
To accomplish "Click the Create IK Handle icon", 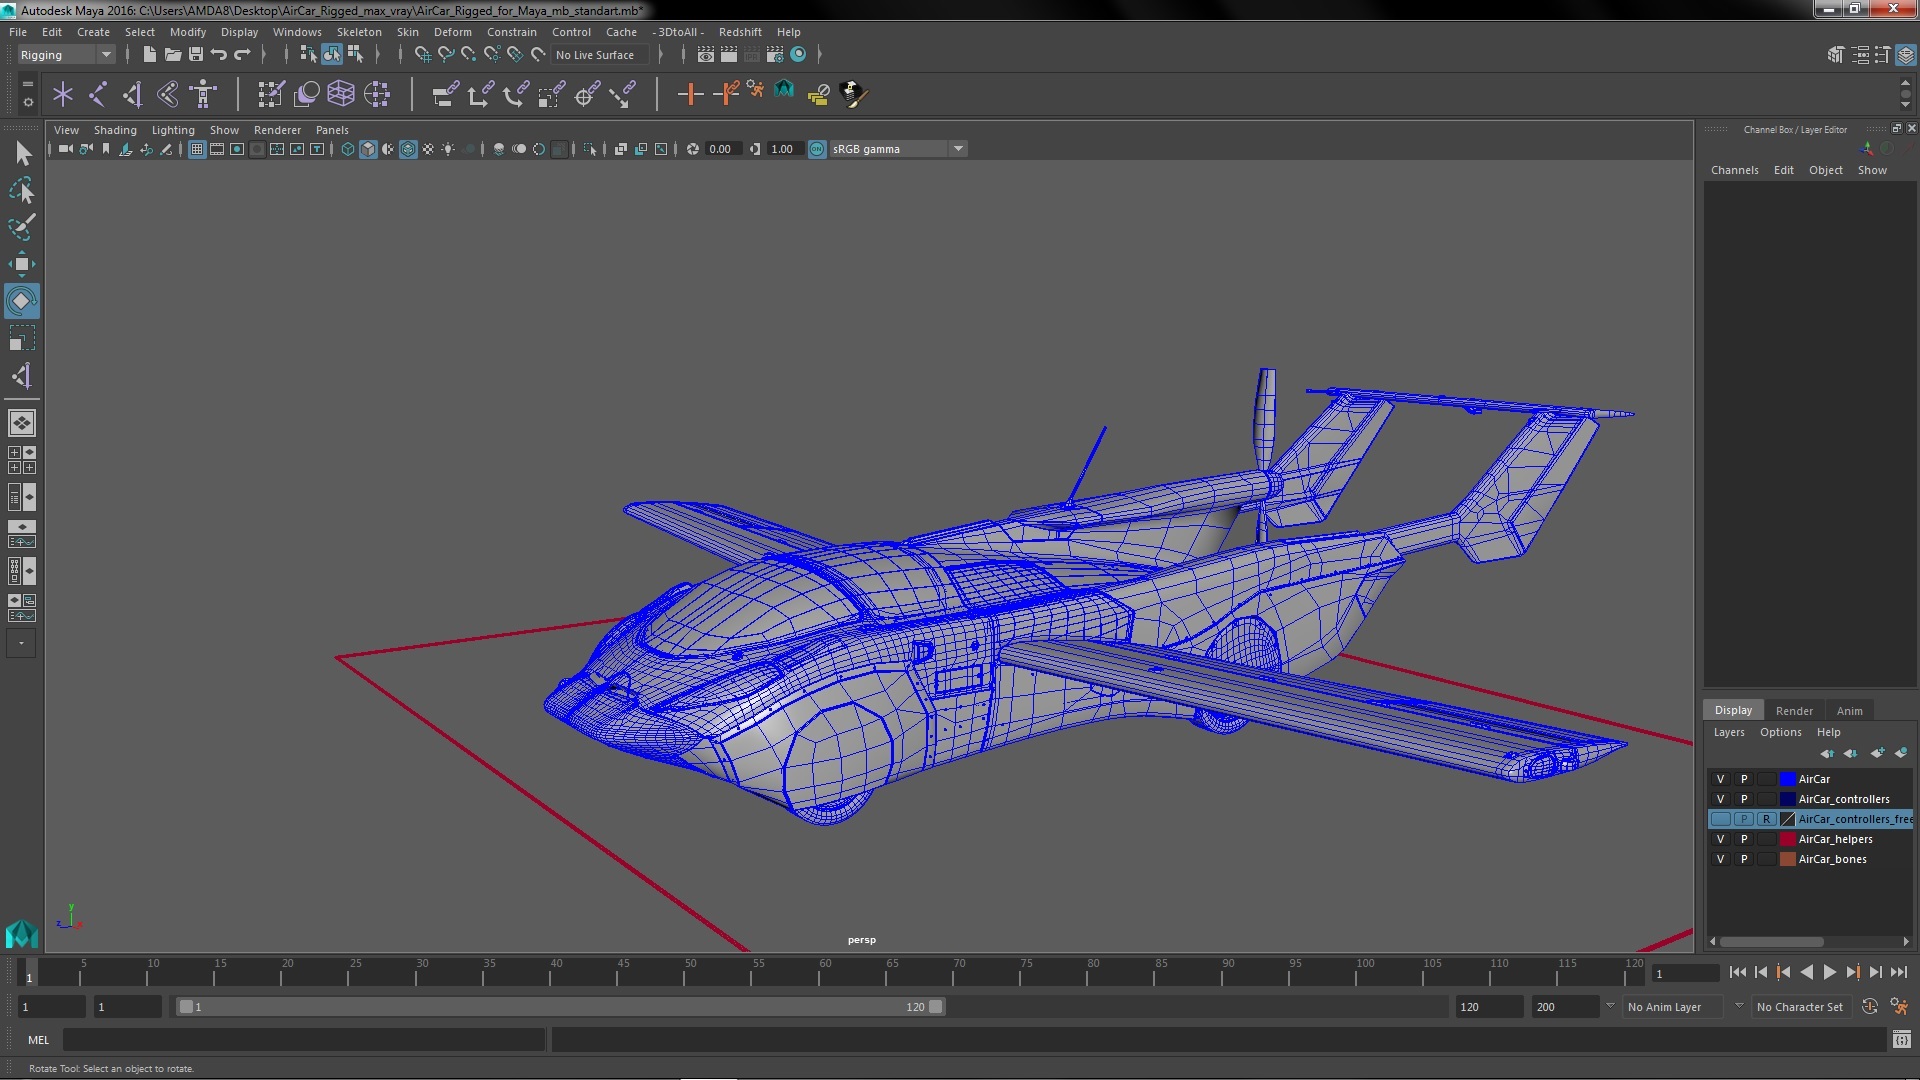I will (x=133, y=94).
